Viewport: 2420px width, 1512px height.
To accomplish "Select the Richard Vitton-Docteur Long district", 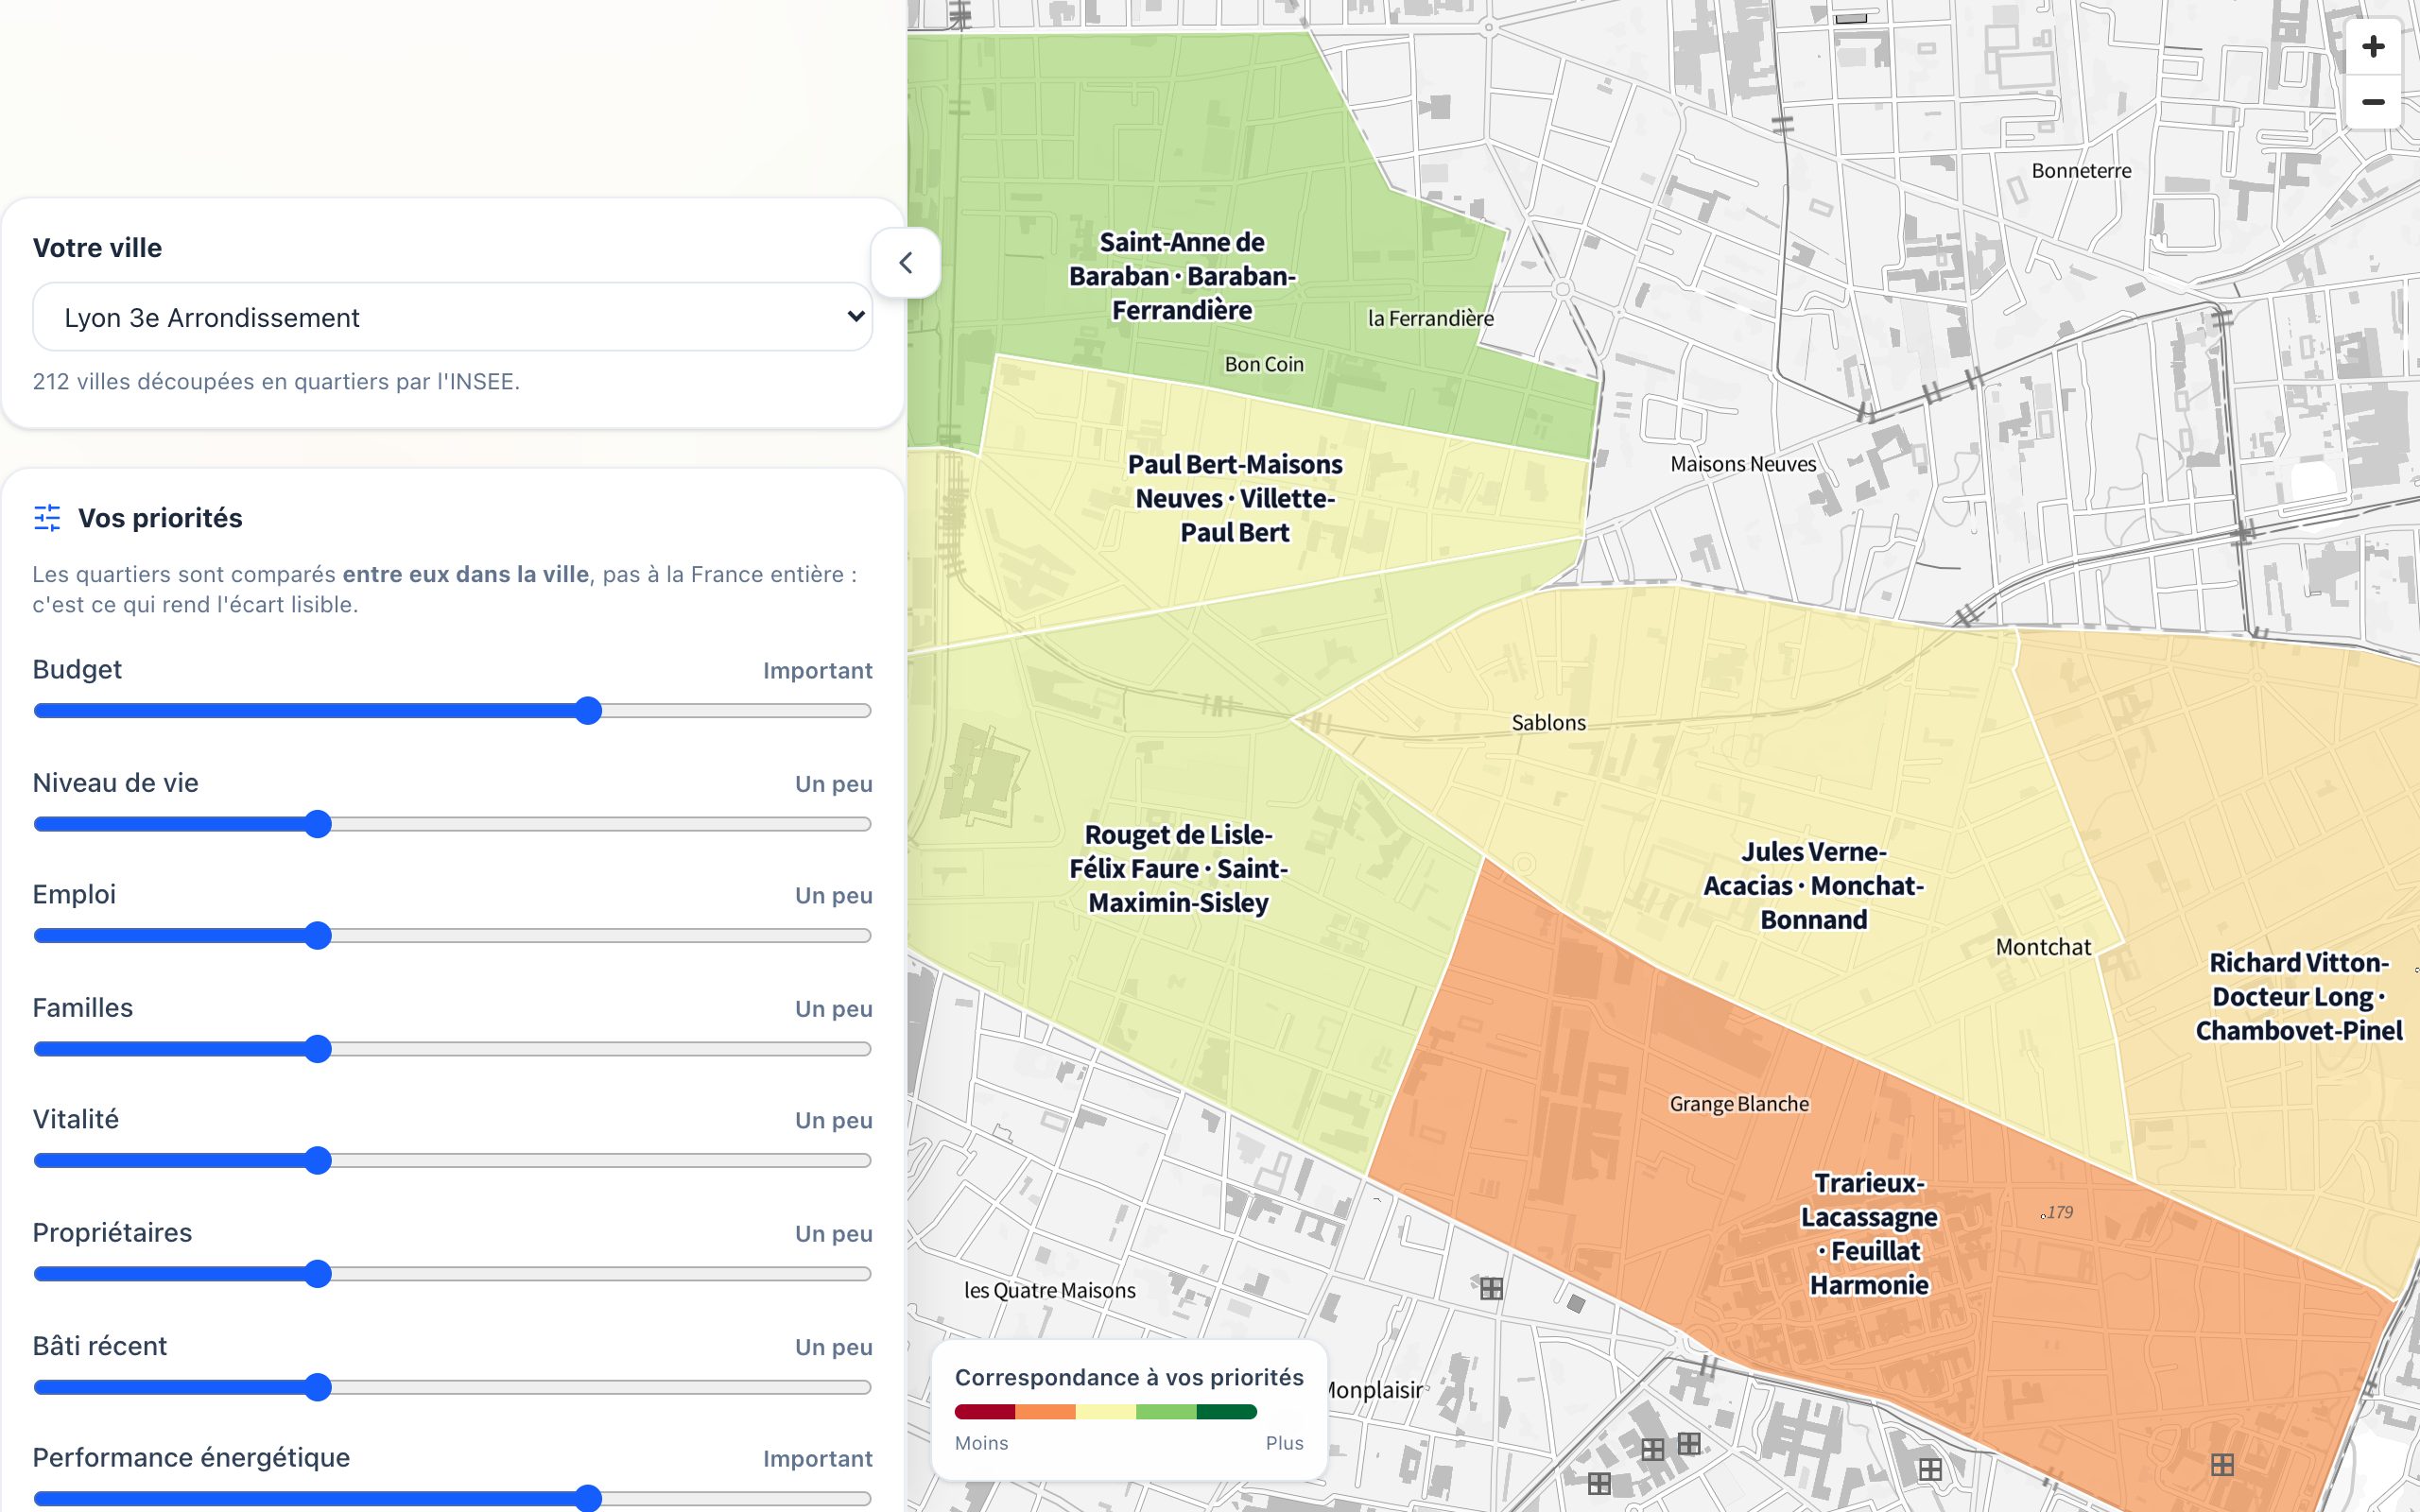I will (2298, 996).
